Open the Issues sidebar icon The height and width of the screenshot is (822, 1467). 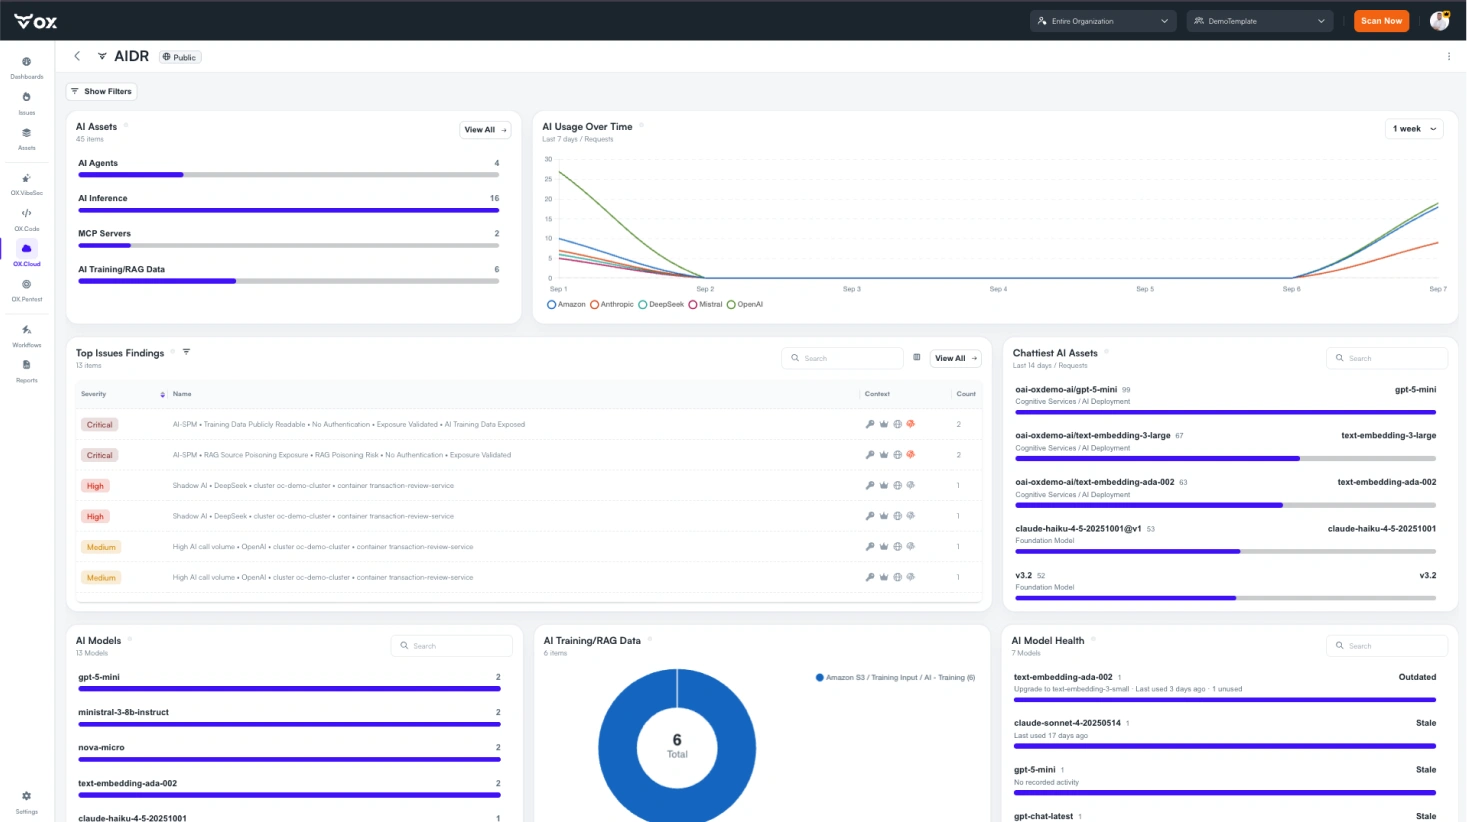tap(26, 103)
